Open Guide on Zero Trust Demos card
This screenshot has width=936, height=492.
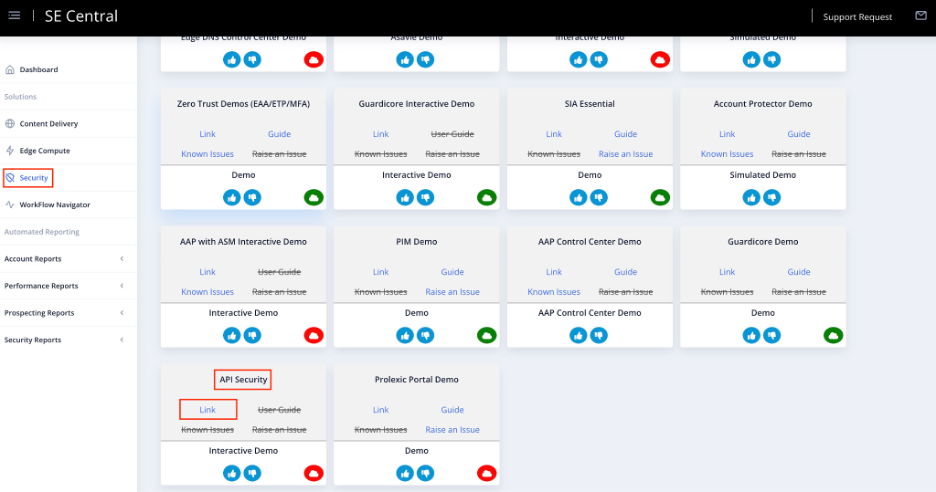279,134
